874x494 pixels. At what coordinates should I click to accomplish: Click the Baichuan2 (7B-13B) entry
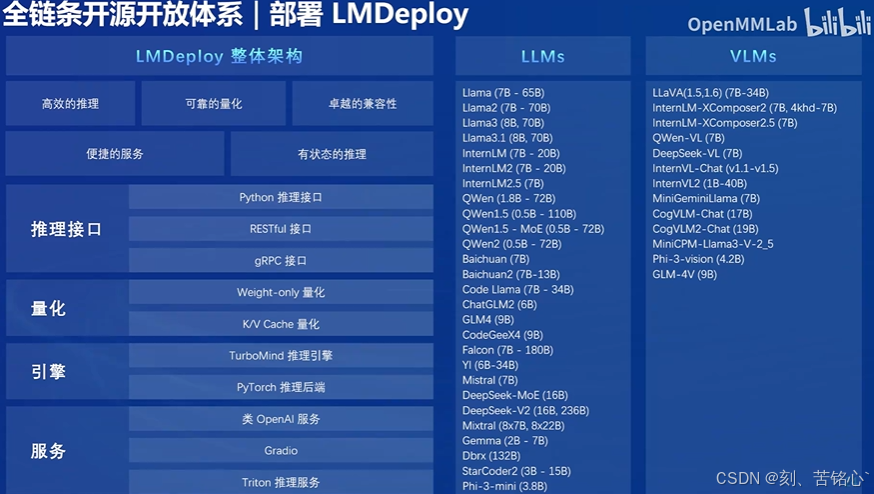pos(511,274)
